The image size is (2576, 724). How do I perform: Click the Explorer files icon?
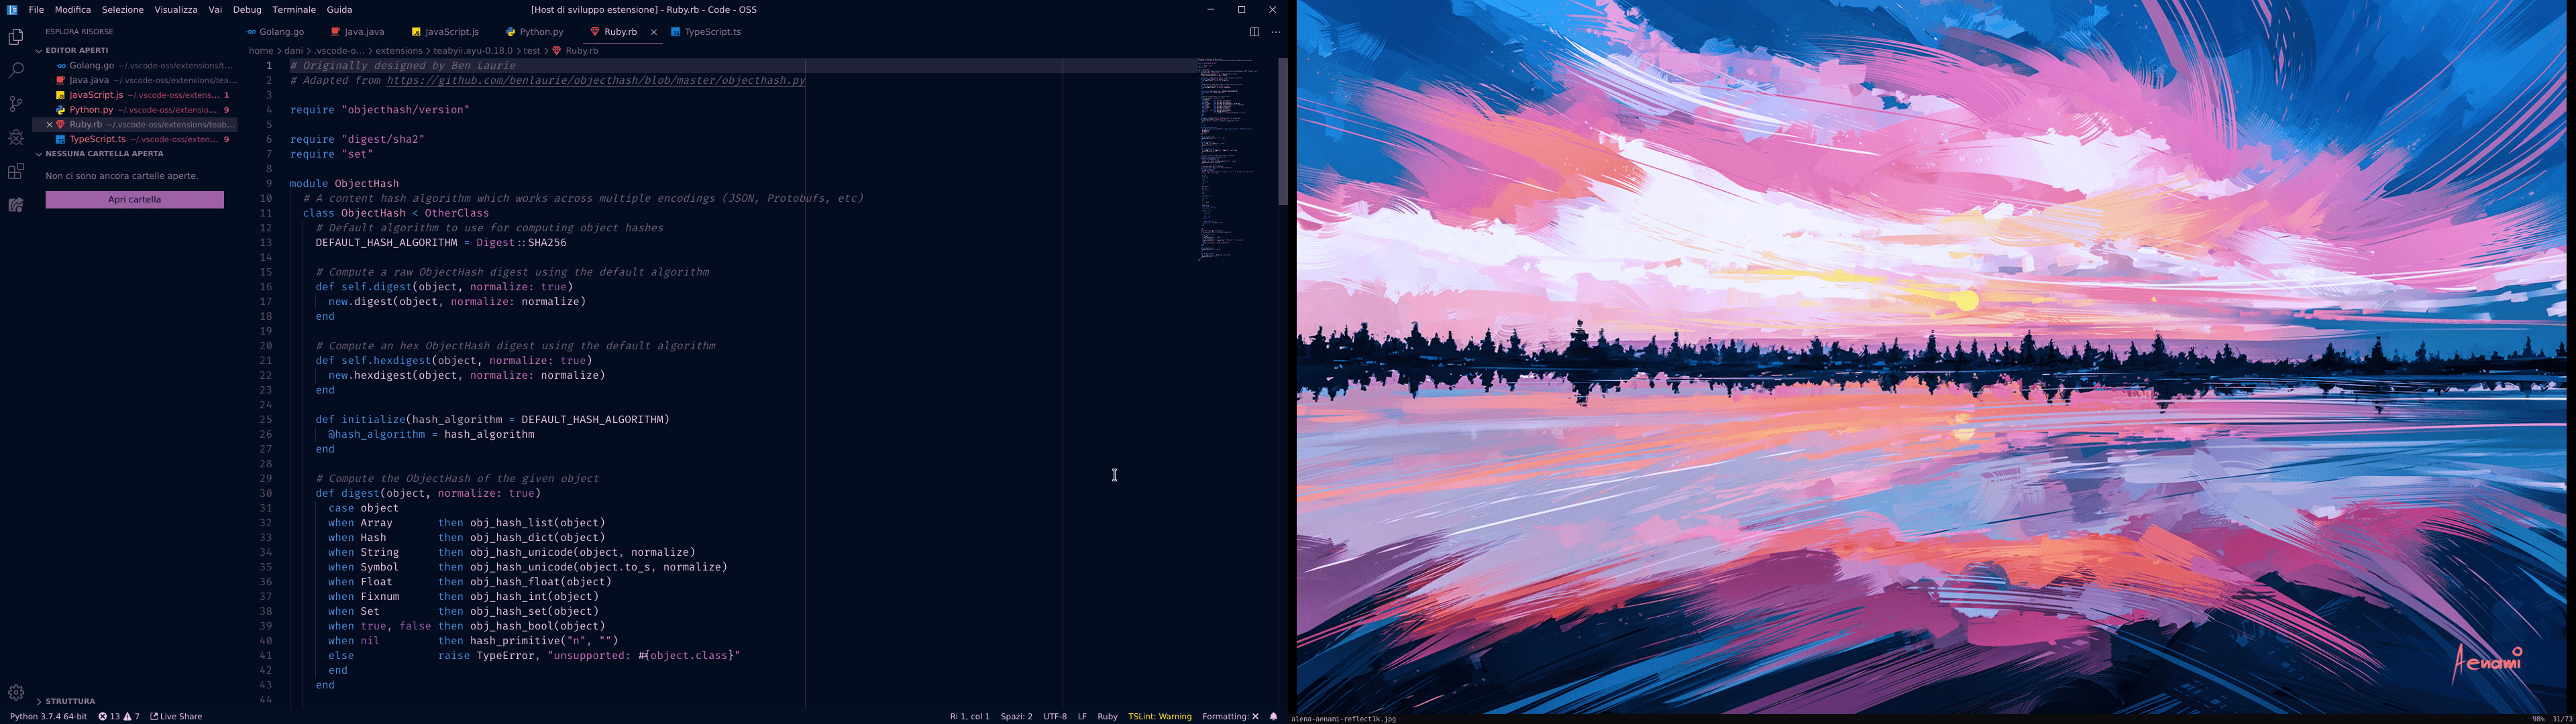(x=16, y=37)
